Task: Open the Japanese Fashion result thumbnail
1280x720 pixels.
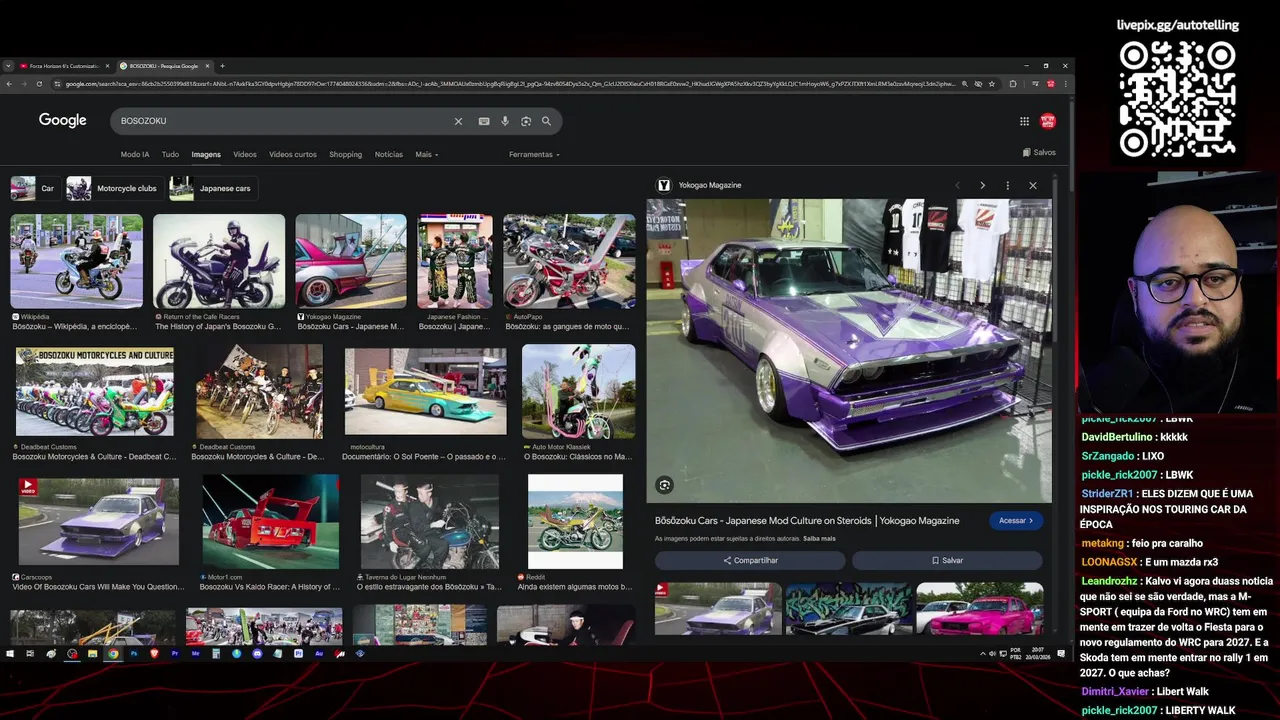Action: tap(455, 261)
